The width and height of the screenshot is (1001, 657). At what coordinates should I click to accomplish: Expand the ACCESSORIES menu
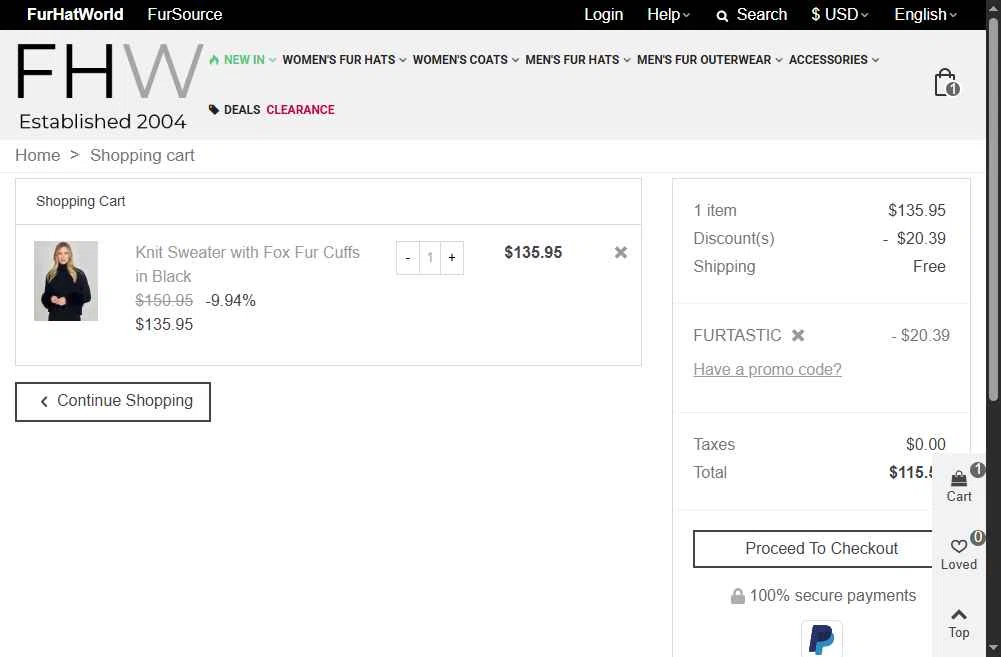[x=834, y=59]
